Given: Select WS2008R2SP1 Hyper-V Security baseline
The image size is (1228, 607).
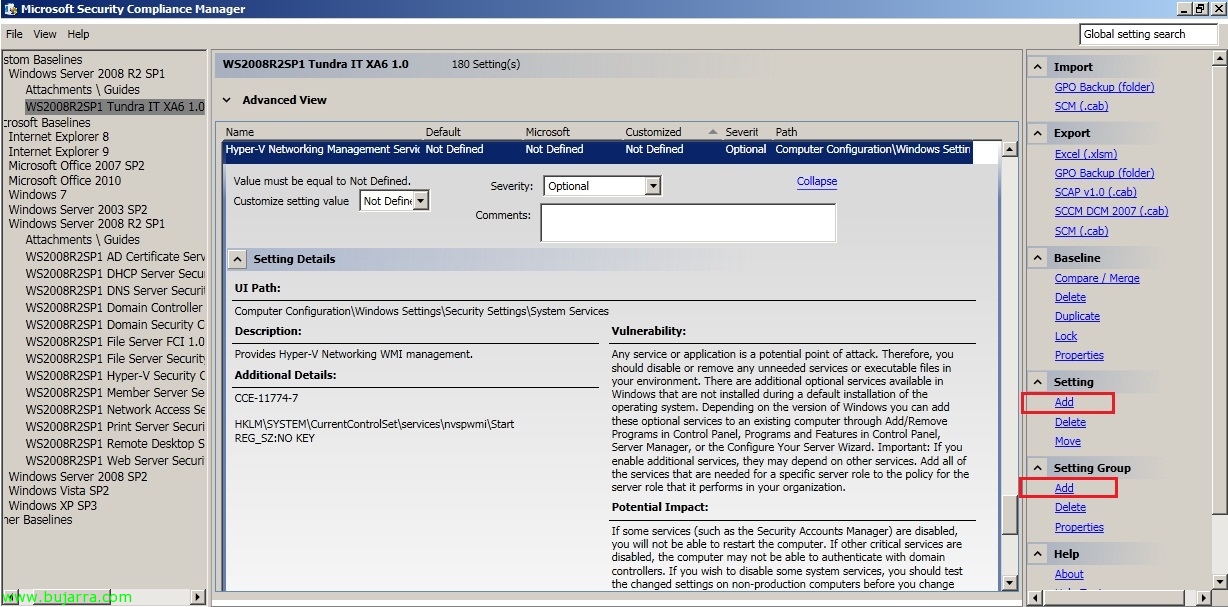Looking at the screenshot, I should (x=115, y=376).
